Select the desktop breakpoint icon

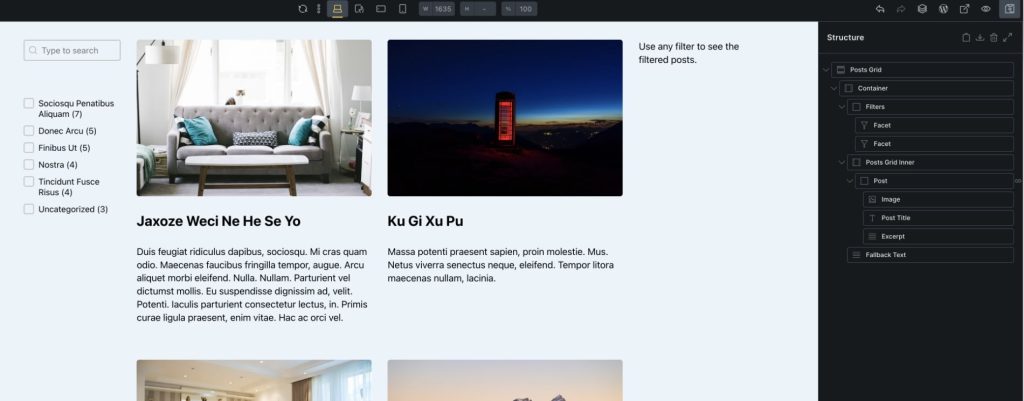(337, 9)
